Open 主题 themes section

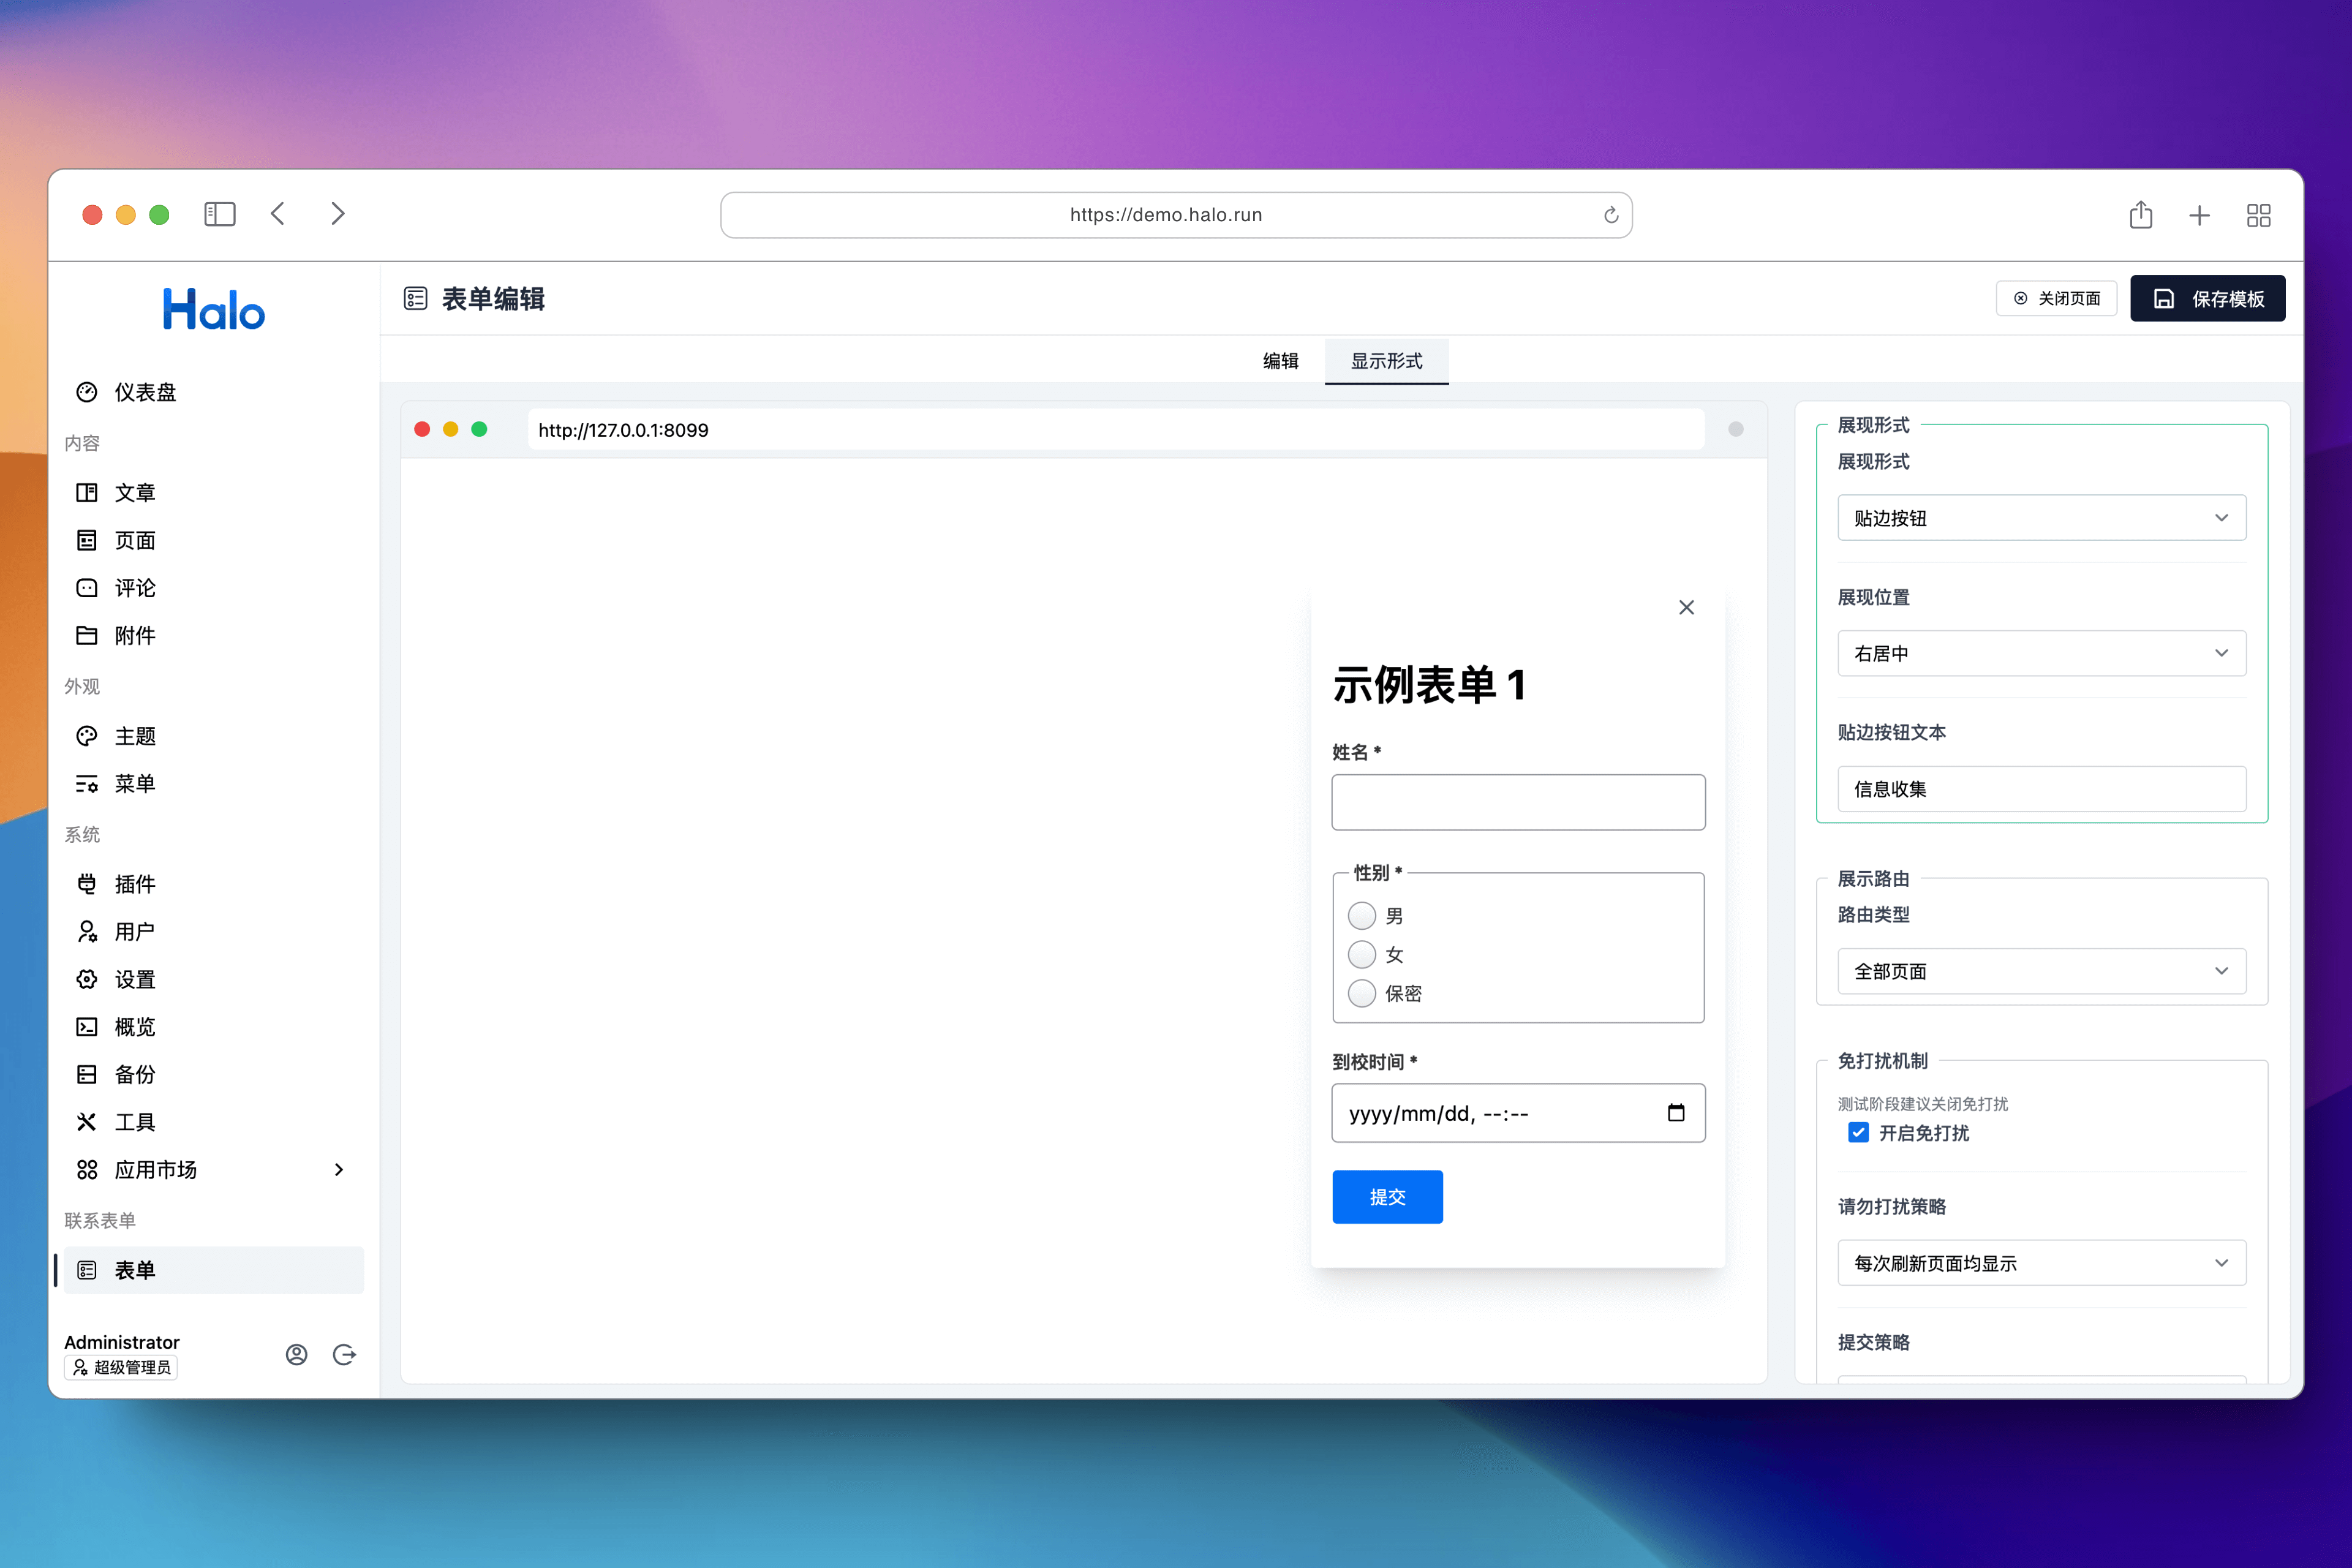(213, 736)
